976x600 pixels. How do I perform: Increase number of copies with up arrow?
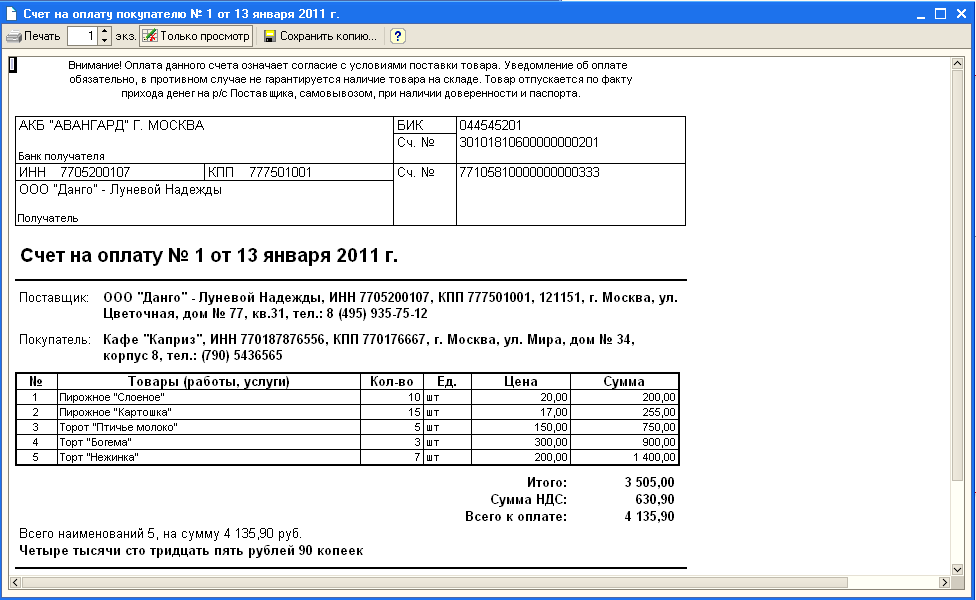[105, 32]
